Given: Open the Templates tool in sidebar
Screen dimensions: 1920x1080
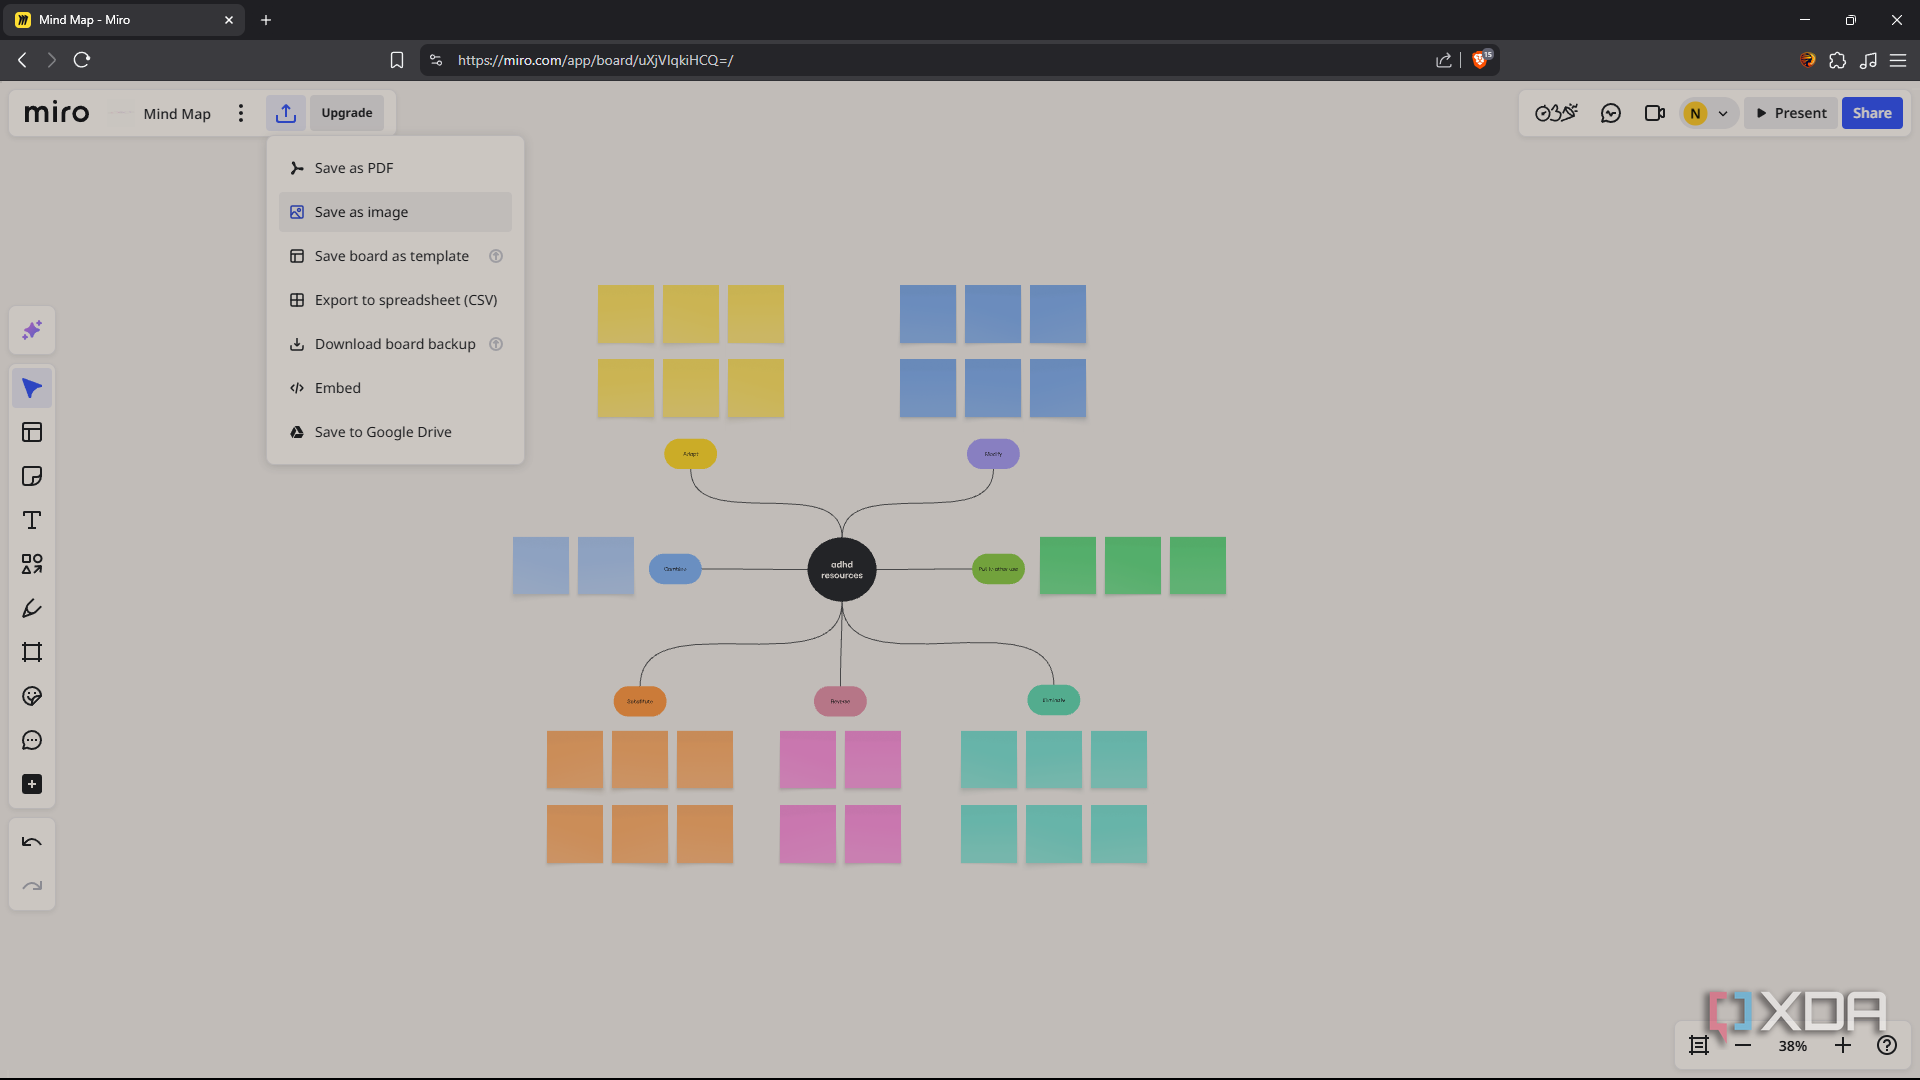Looking at the screenshot, I should pos(32,432).
